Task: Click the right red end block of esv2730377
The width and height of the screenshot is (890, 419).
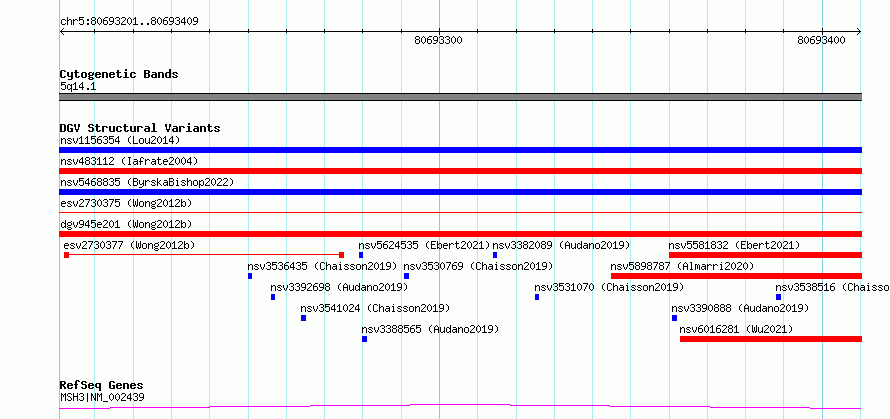Action: [341, 255]
